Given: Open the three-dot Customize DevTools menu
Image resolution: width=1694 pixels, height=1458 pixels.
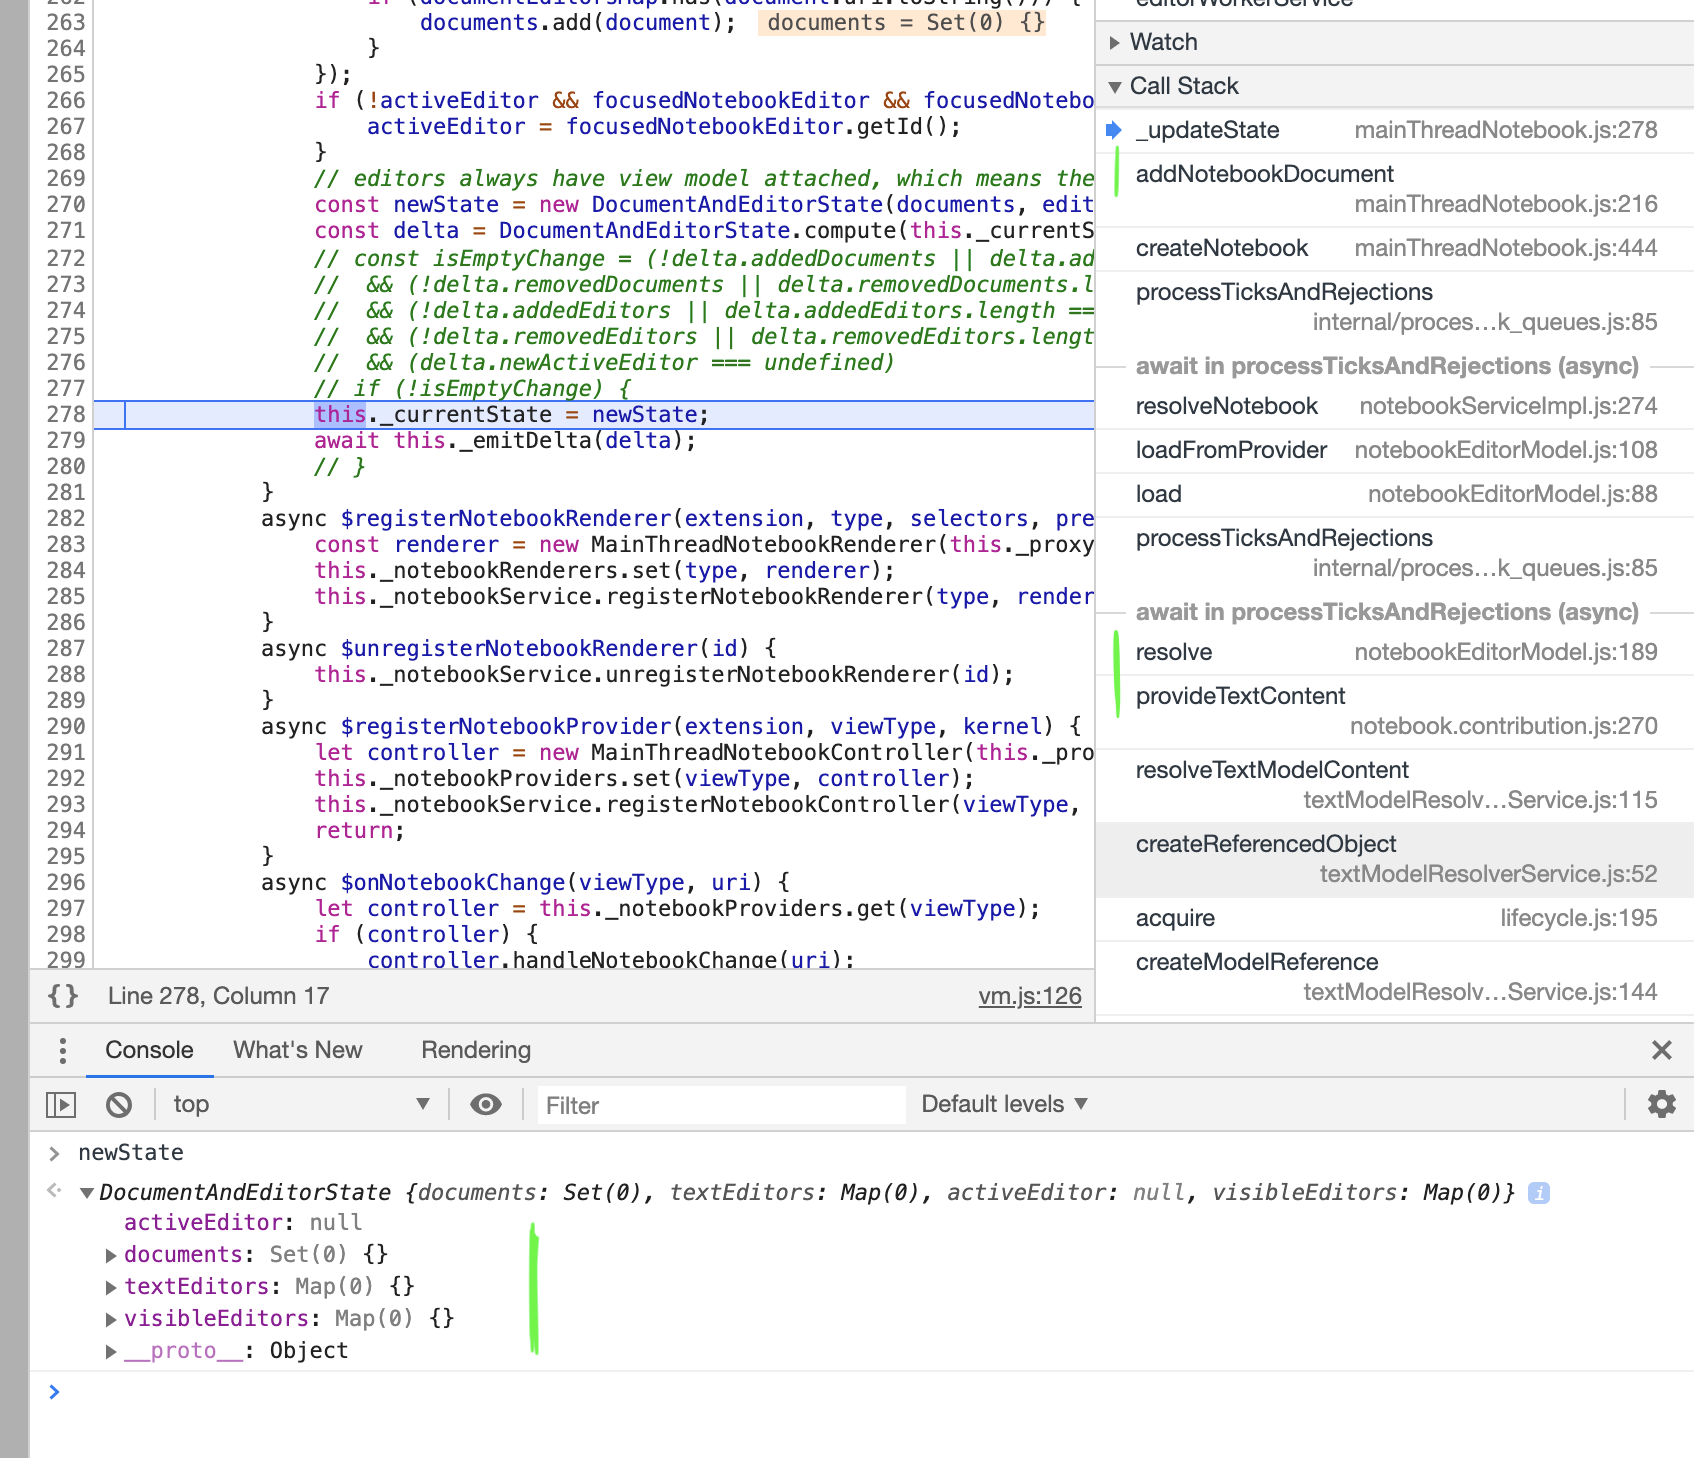Looking at the screenshot, I should coord(62,1050).
